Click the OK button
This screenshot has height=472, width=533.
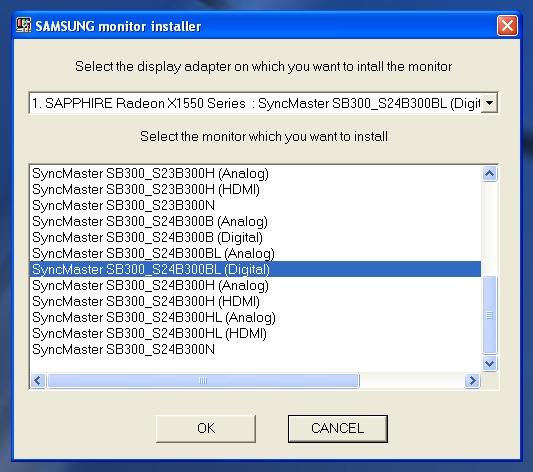pos(206,429)
